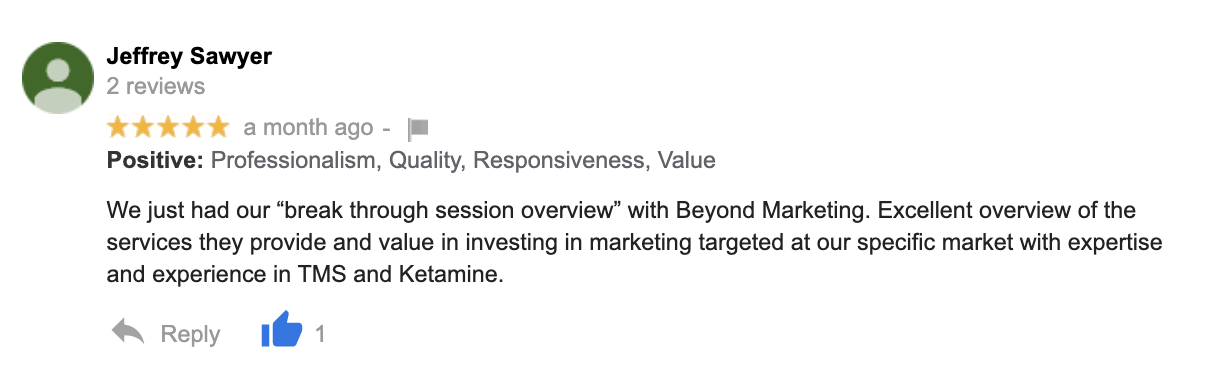Select the second gold rating star
The height and width of the screenshot is (386, 1218).
coord(144,127)
